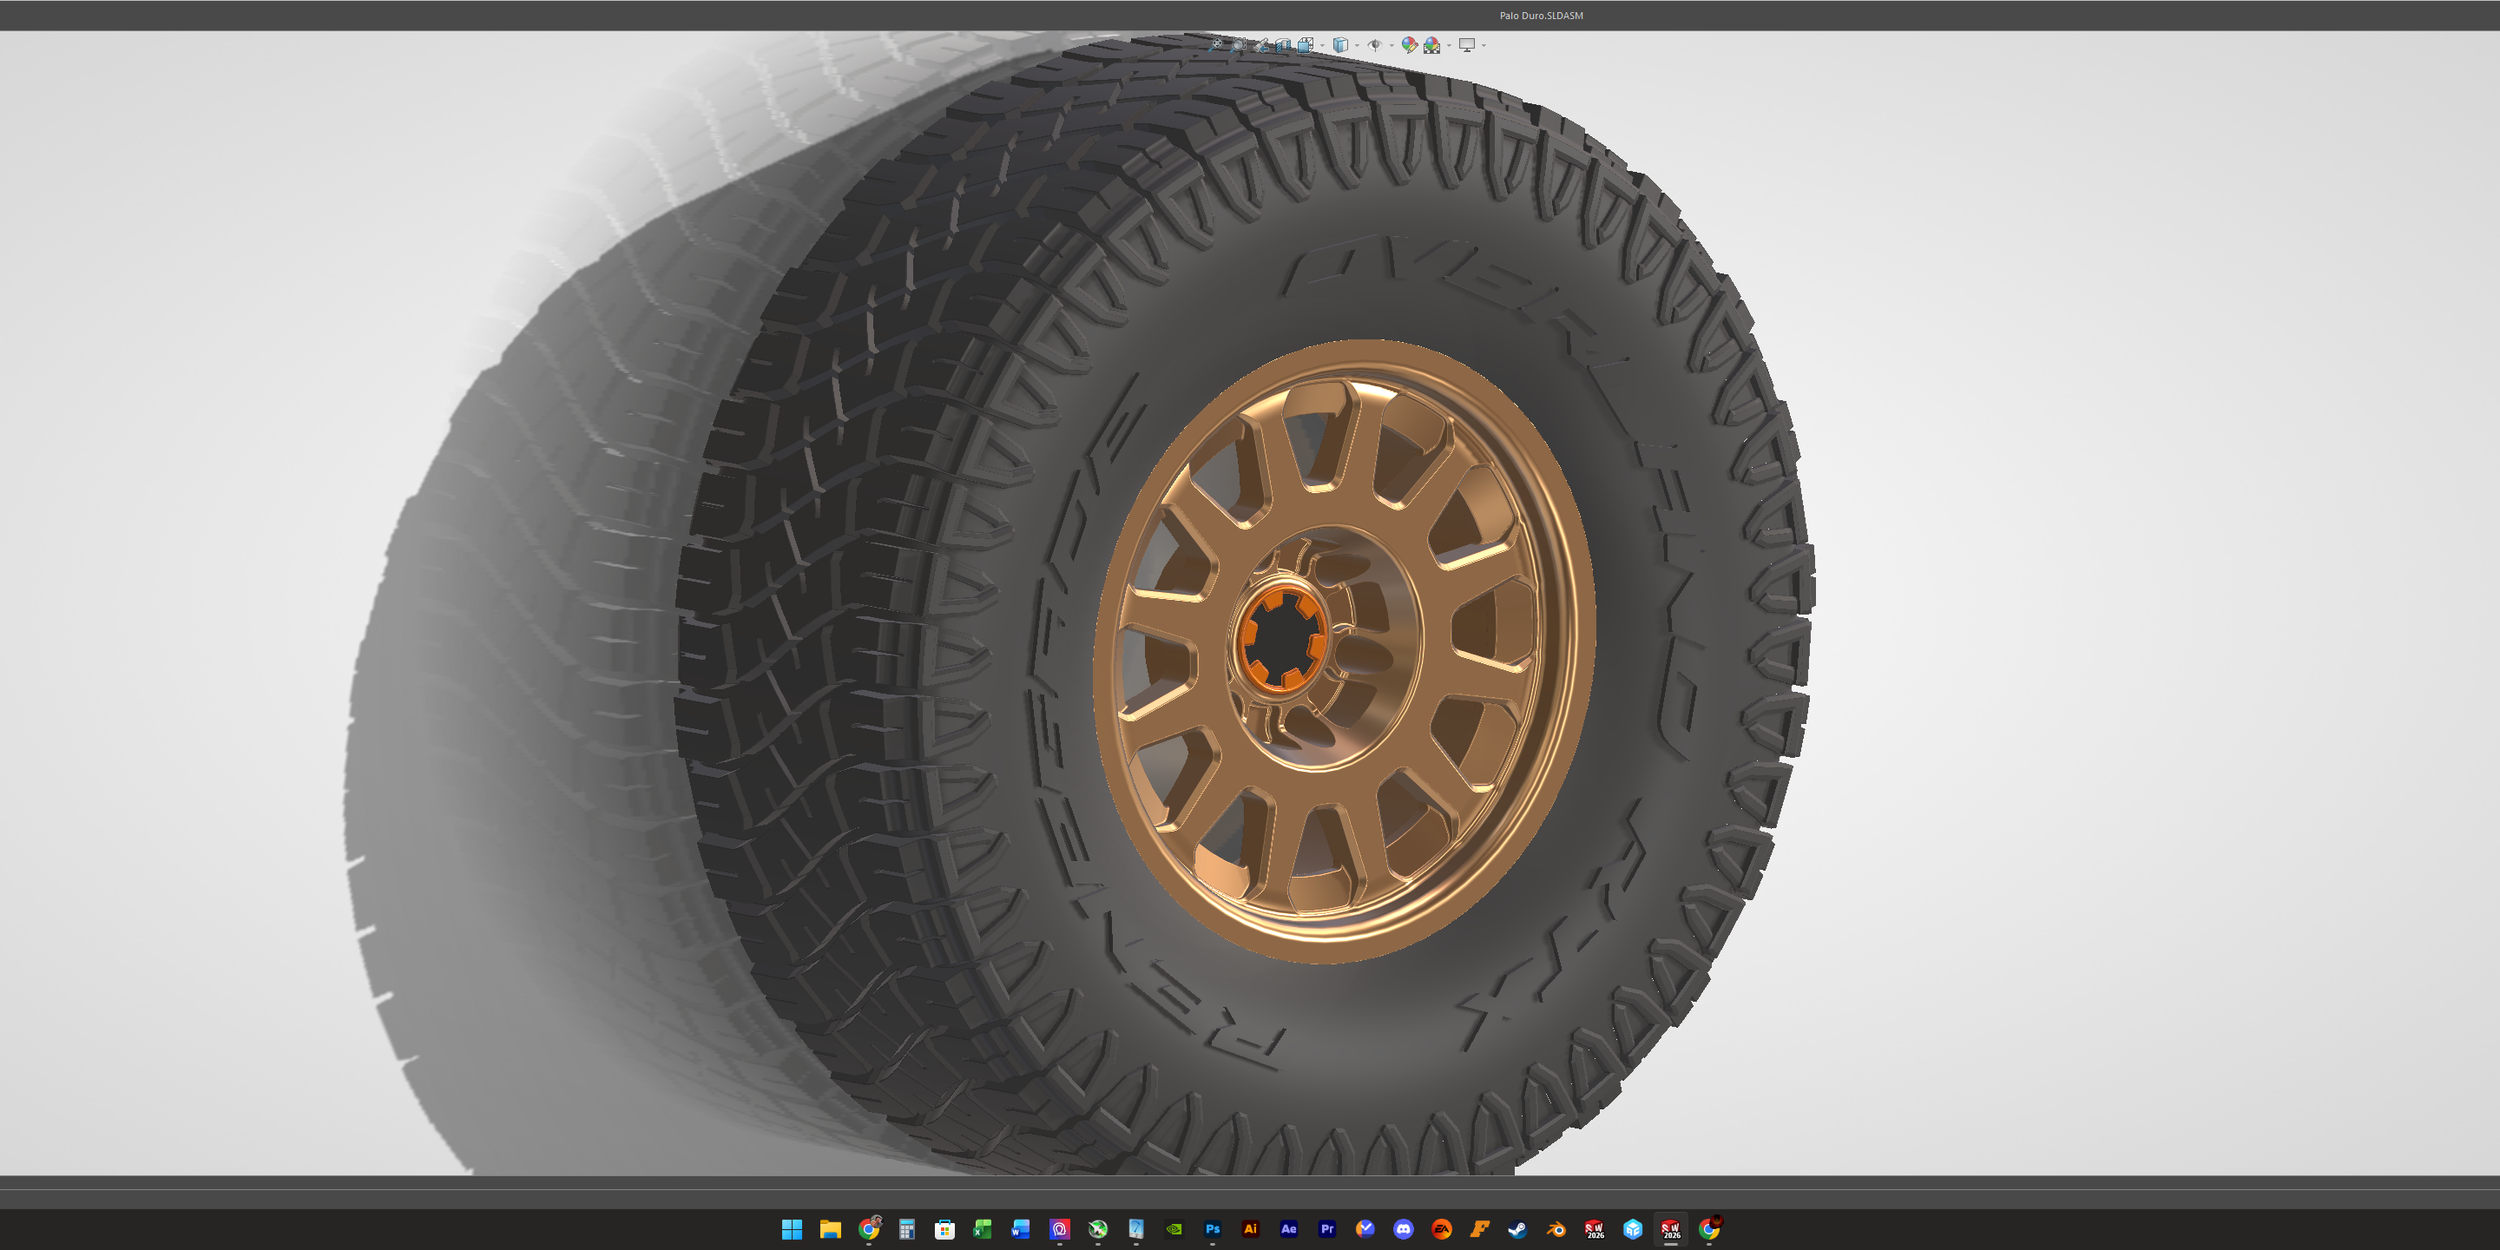Click the Palo Duro.SLDASM title text
Image resolution: width=2500 pixels, height=1250 pixels.
click(x=1541, y=16)
